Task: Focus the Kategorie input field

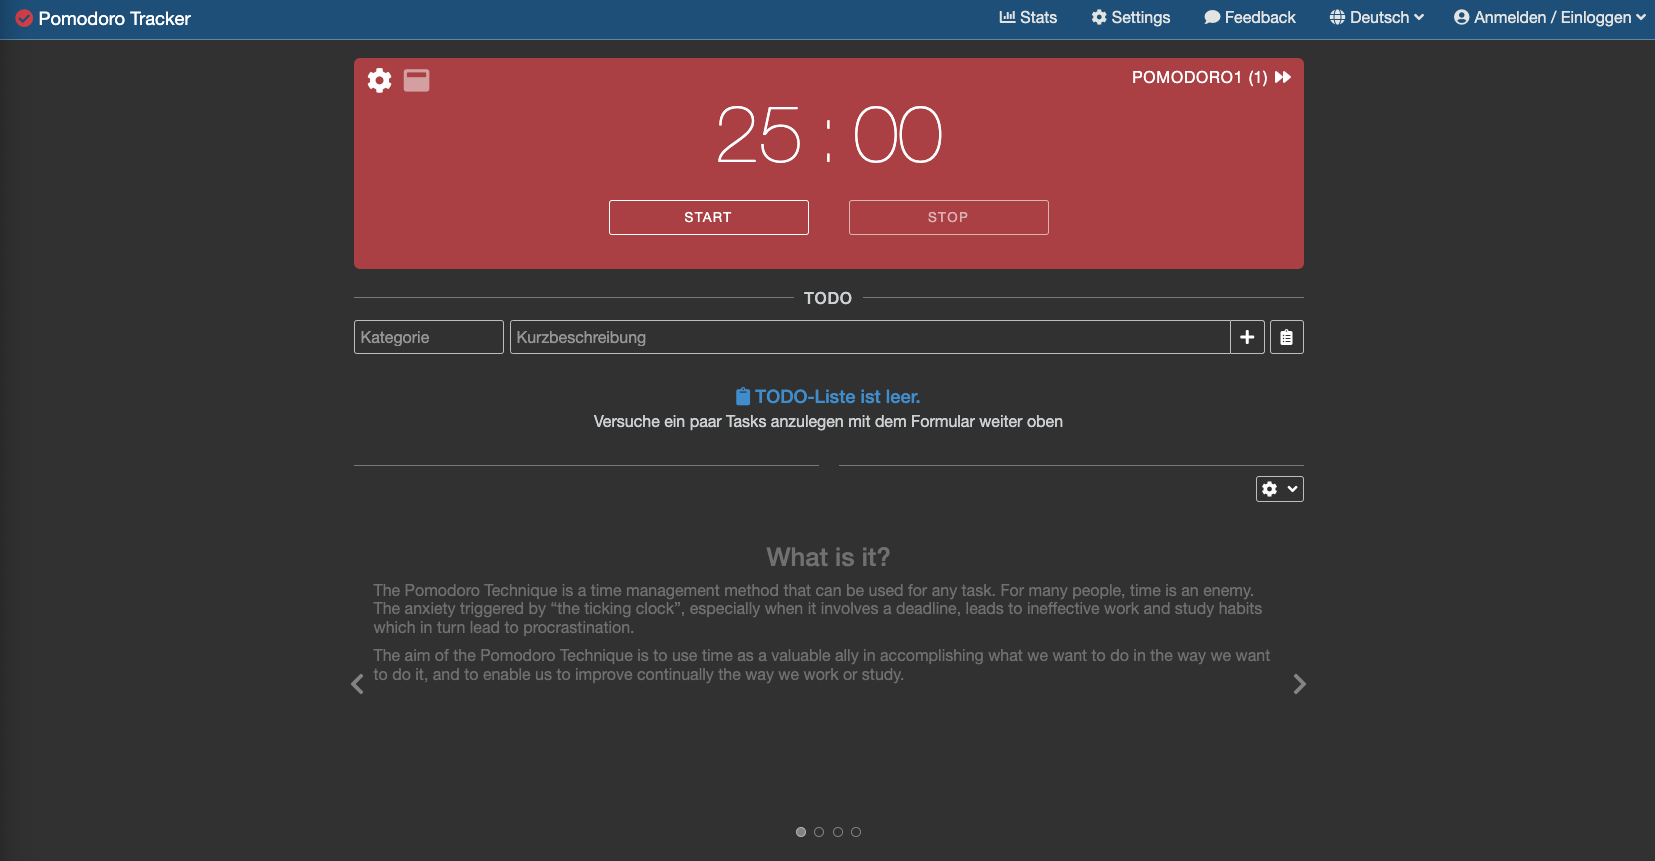Action: pos(429,337)
